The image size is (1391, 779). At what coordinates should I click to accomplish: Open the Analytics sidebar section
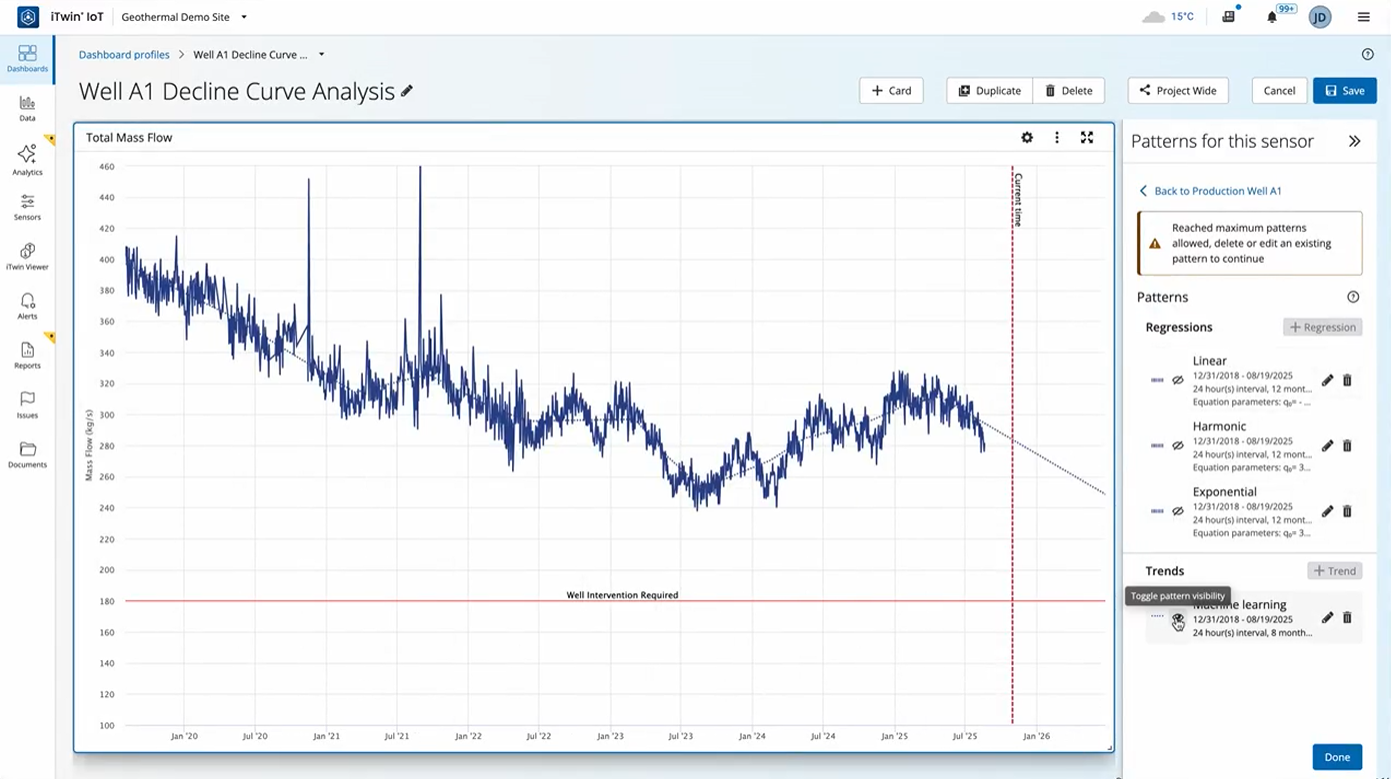click(x=27, y=159)
